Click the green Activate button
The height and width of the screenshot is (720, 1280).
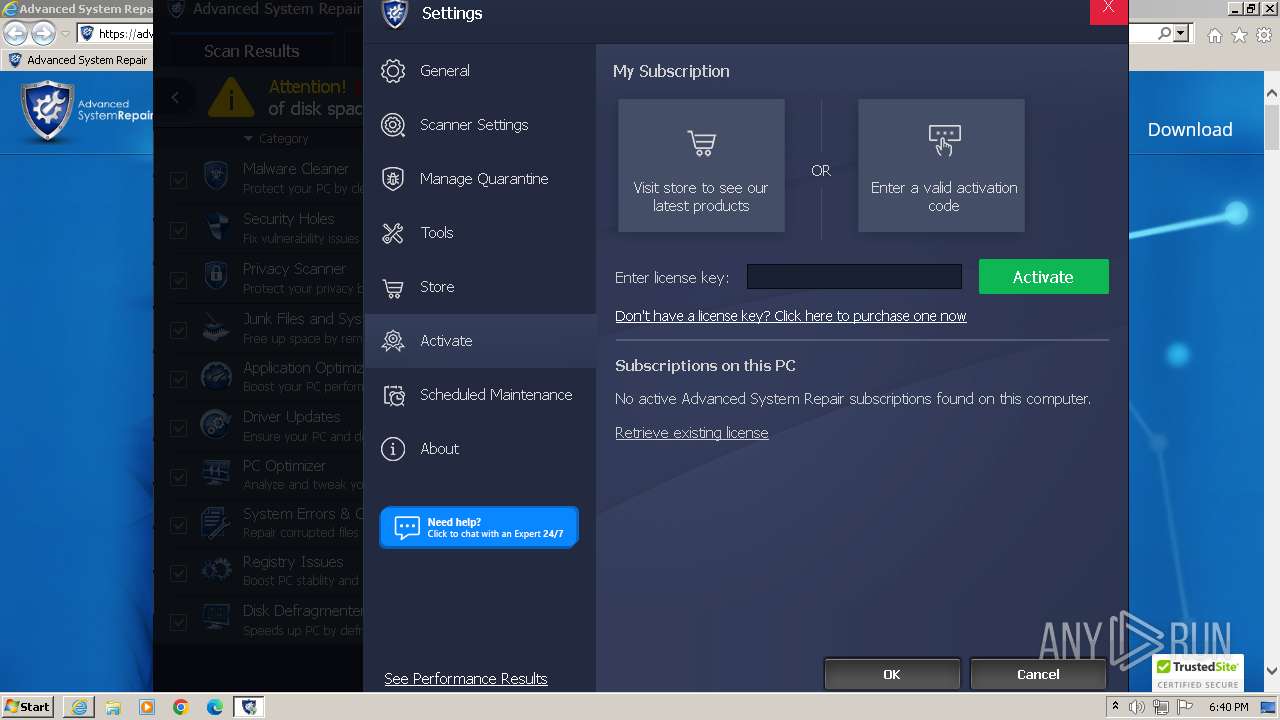(x=1043, y=277)
